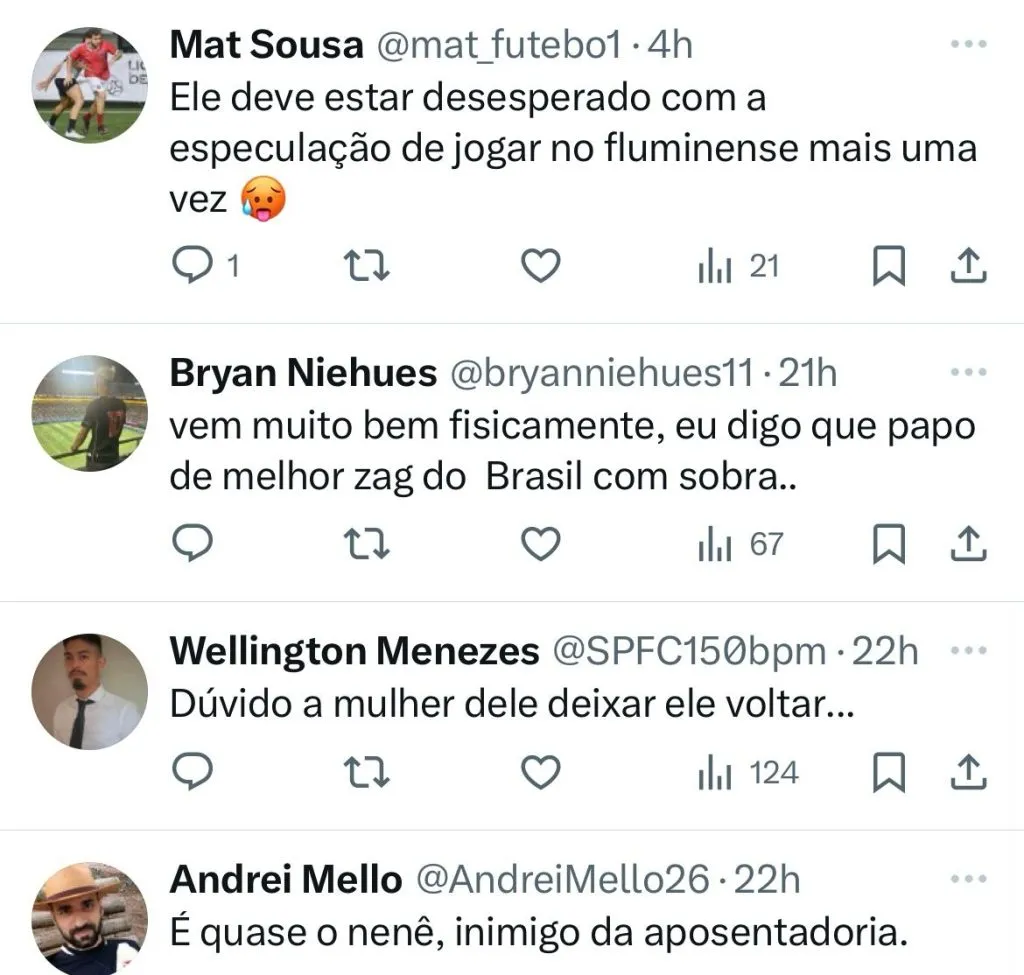The width and height of the screenshot is (1024, 975).
Task: Bookmark Mat Sousa's tweet
Action: click(888, 266)
